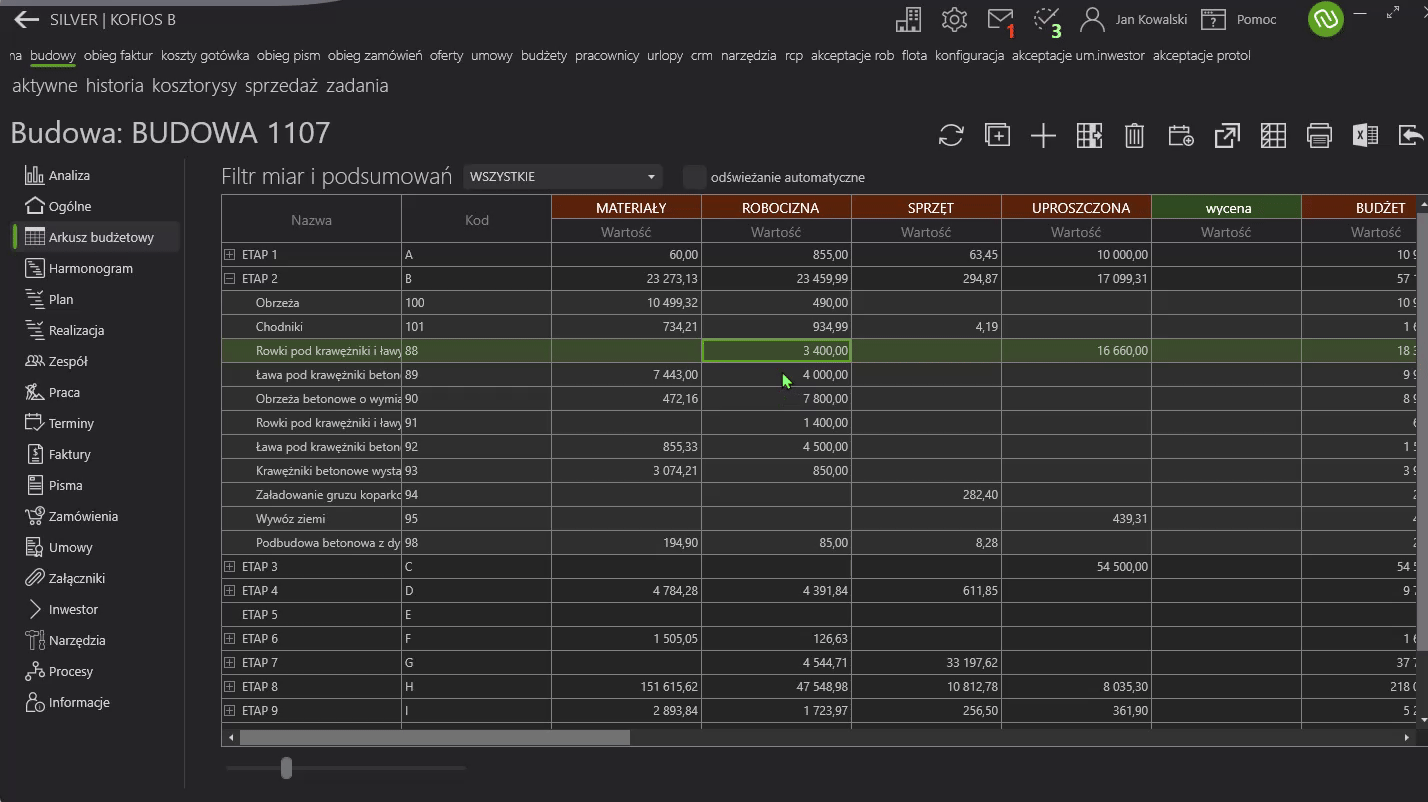1428x802 pixels.
Task: Print the budget sheet
Action: coord(1319,136)
